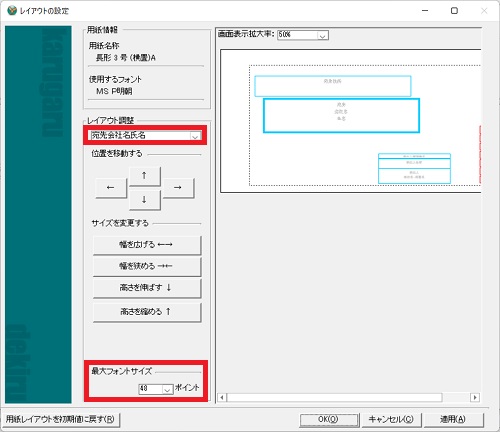Screen dimensions: 500x432
Task: Click the 適用 button
Action: (453, 420)
